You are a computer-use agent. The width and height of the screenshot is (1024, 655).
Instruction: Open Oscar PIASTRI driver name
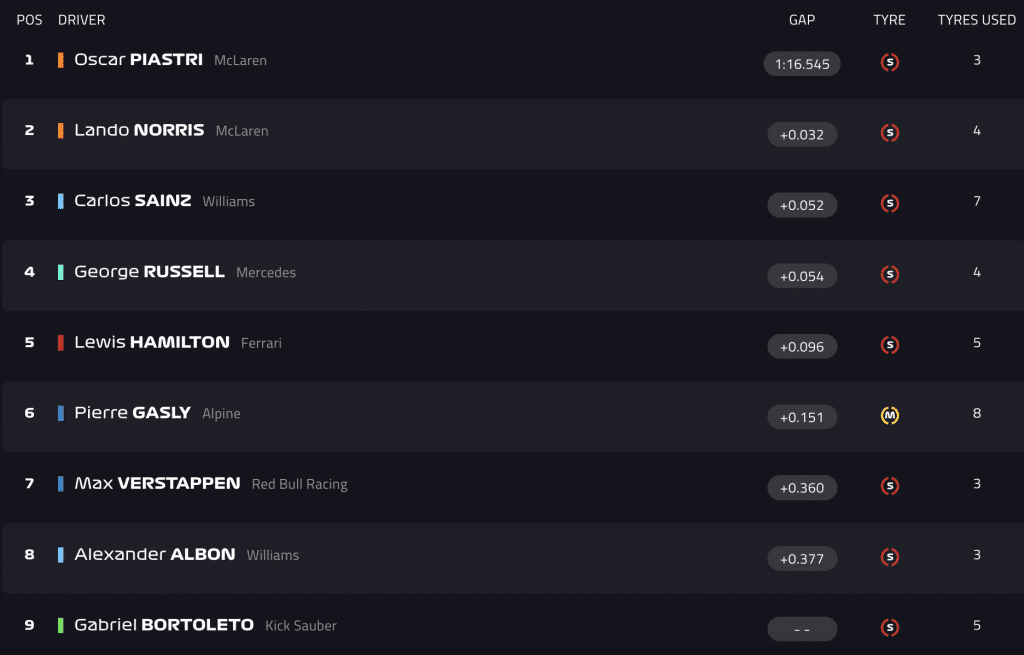pyautogui.click(x=138, y=59)
